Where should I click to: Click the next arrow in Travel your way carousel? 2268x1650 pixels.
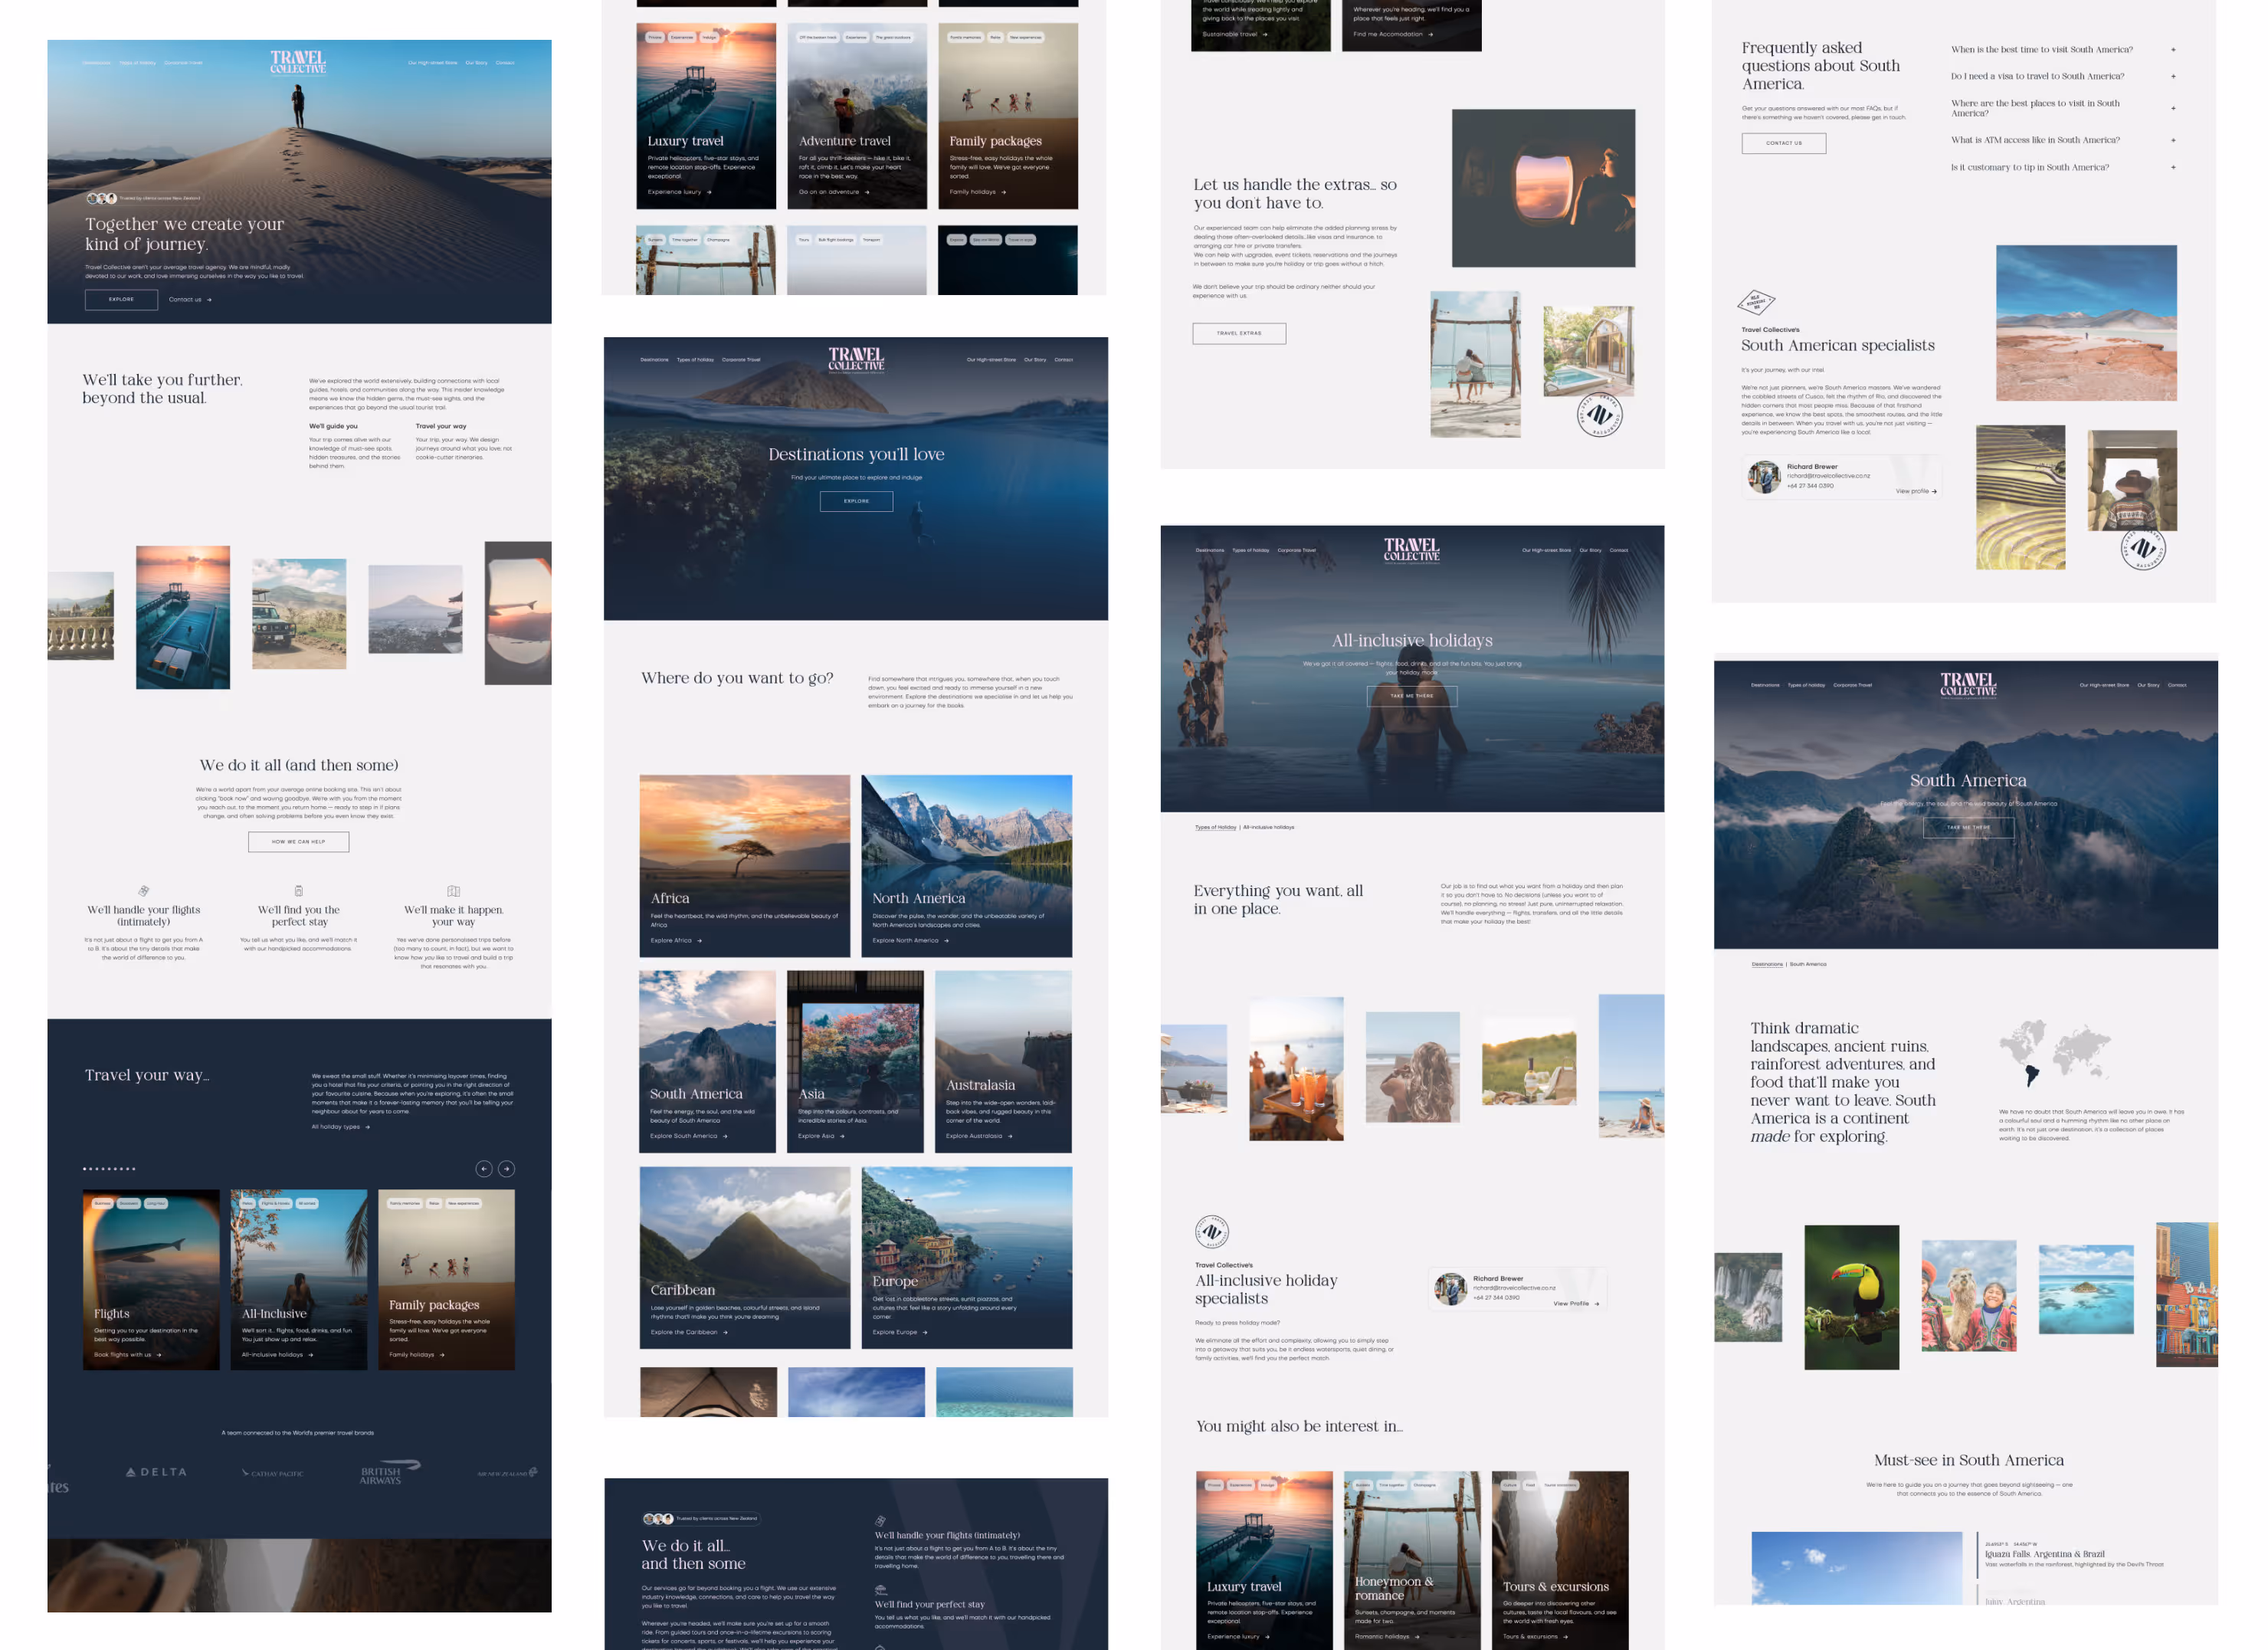click(x=507, y=1168)
